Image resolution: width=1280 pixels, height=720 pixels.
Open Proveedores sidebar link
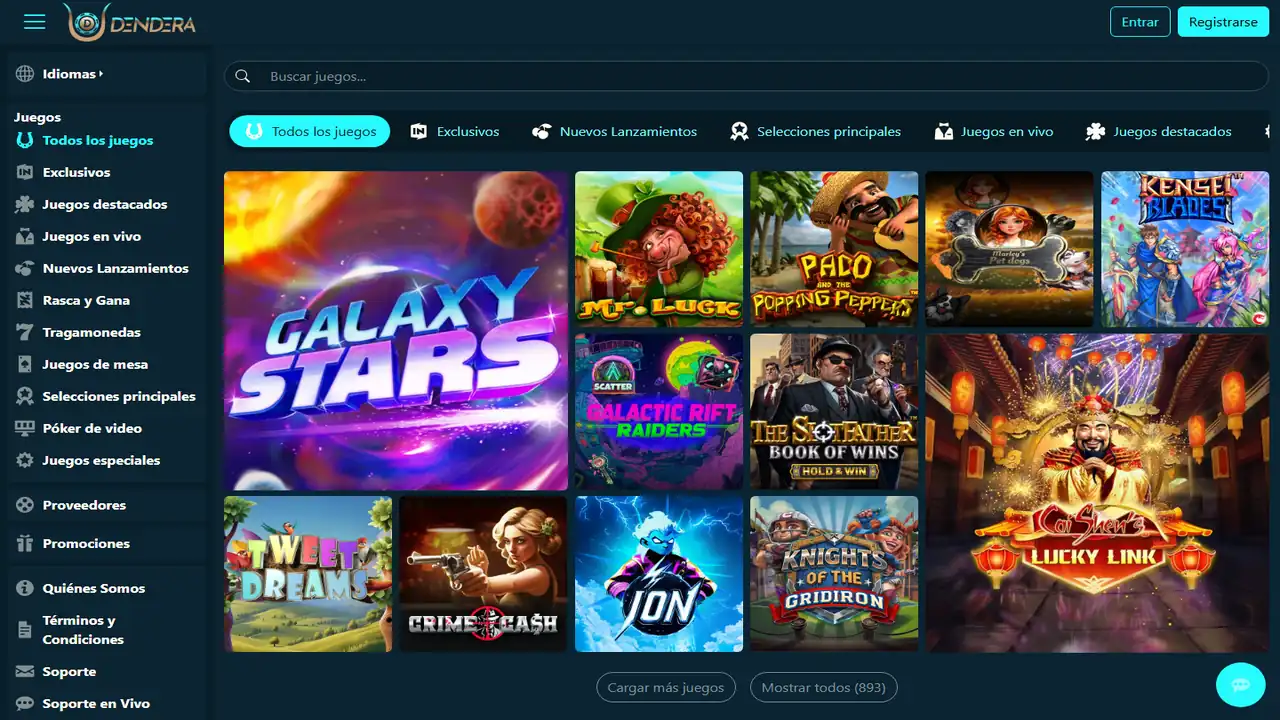click(84, 506)
